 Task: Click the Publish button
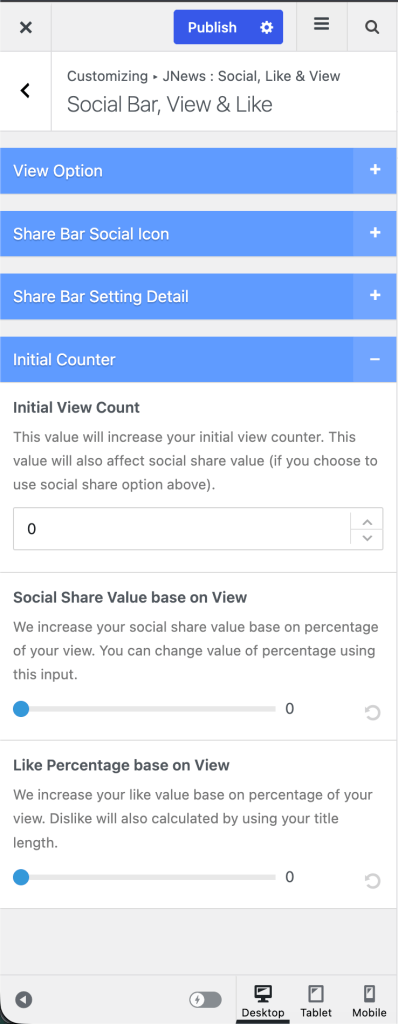(212, 27)
